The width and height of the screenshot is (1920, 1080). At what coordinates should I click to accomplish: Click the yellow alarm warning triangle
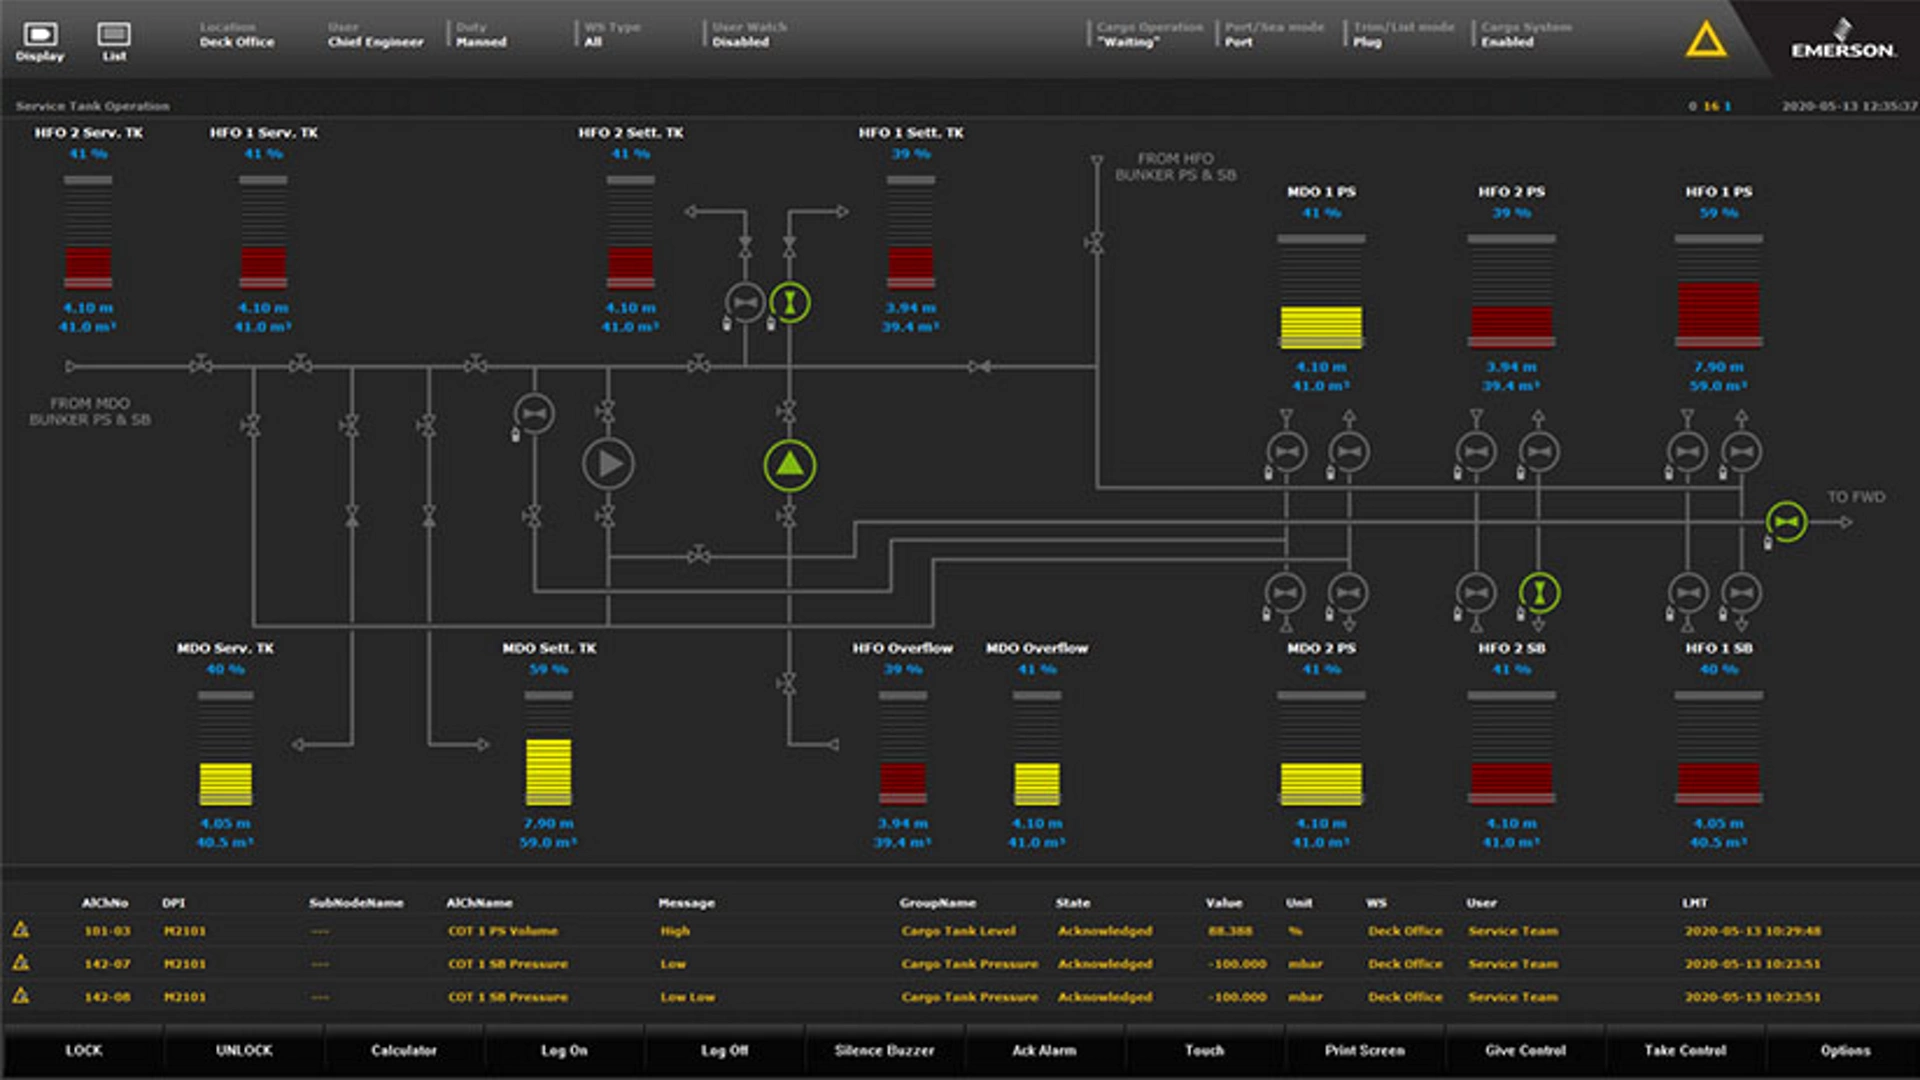click(1705, 40)
